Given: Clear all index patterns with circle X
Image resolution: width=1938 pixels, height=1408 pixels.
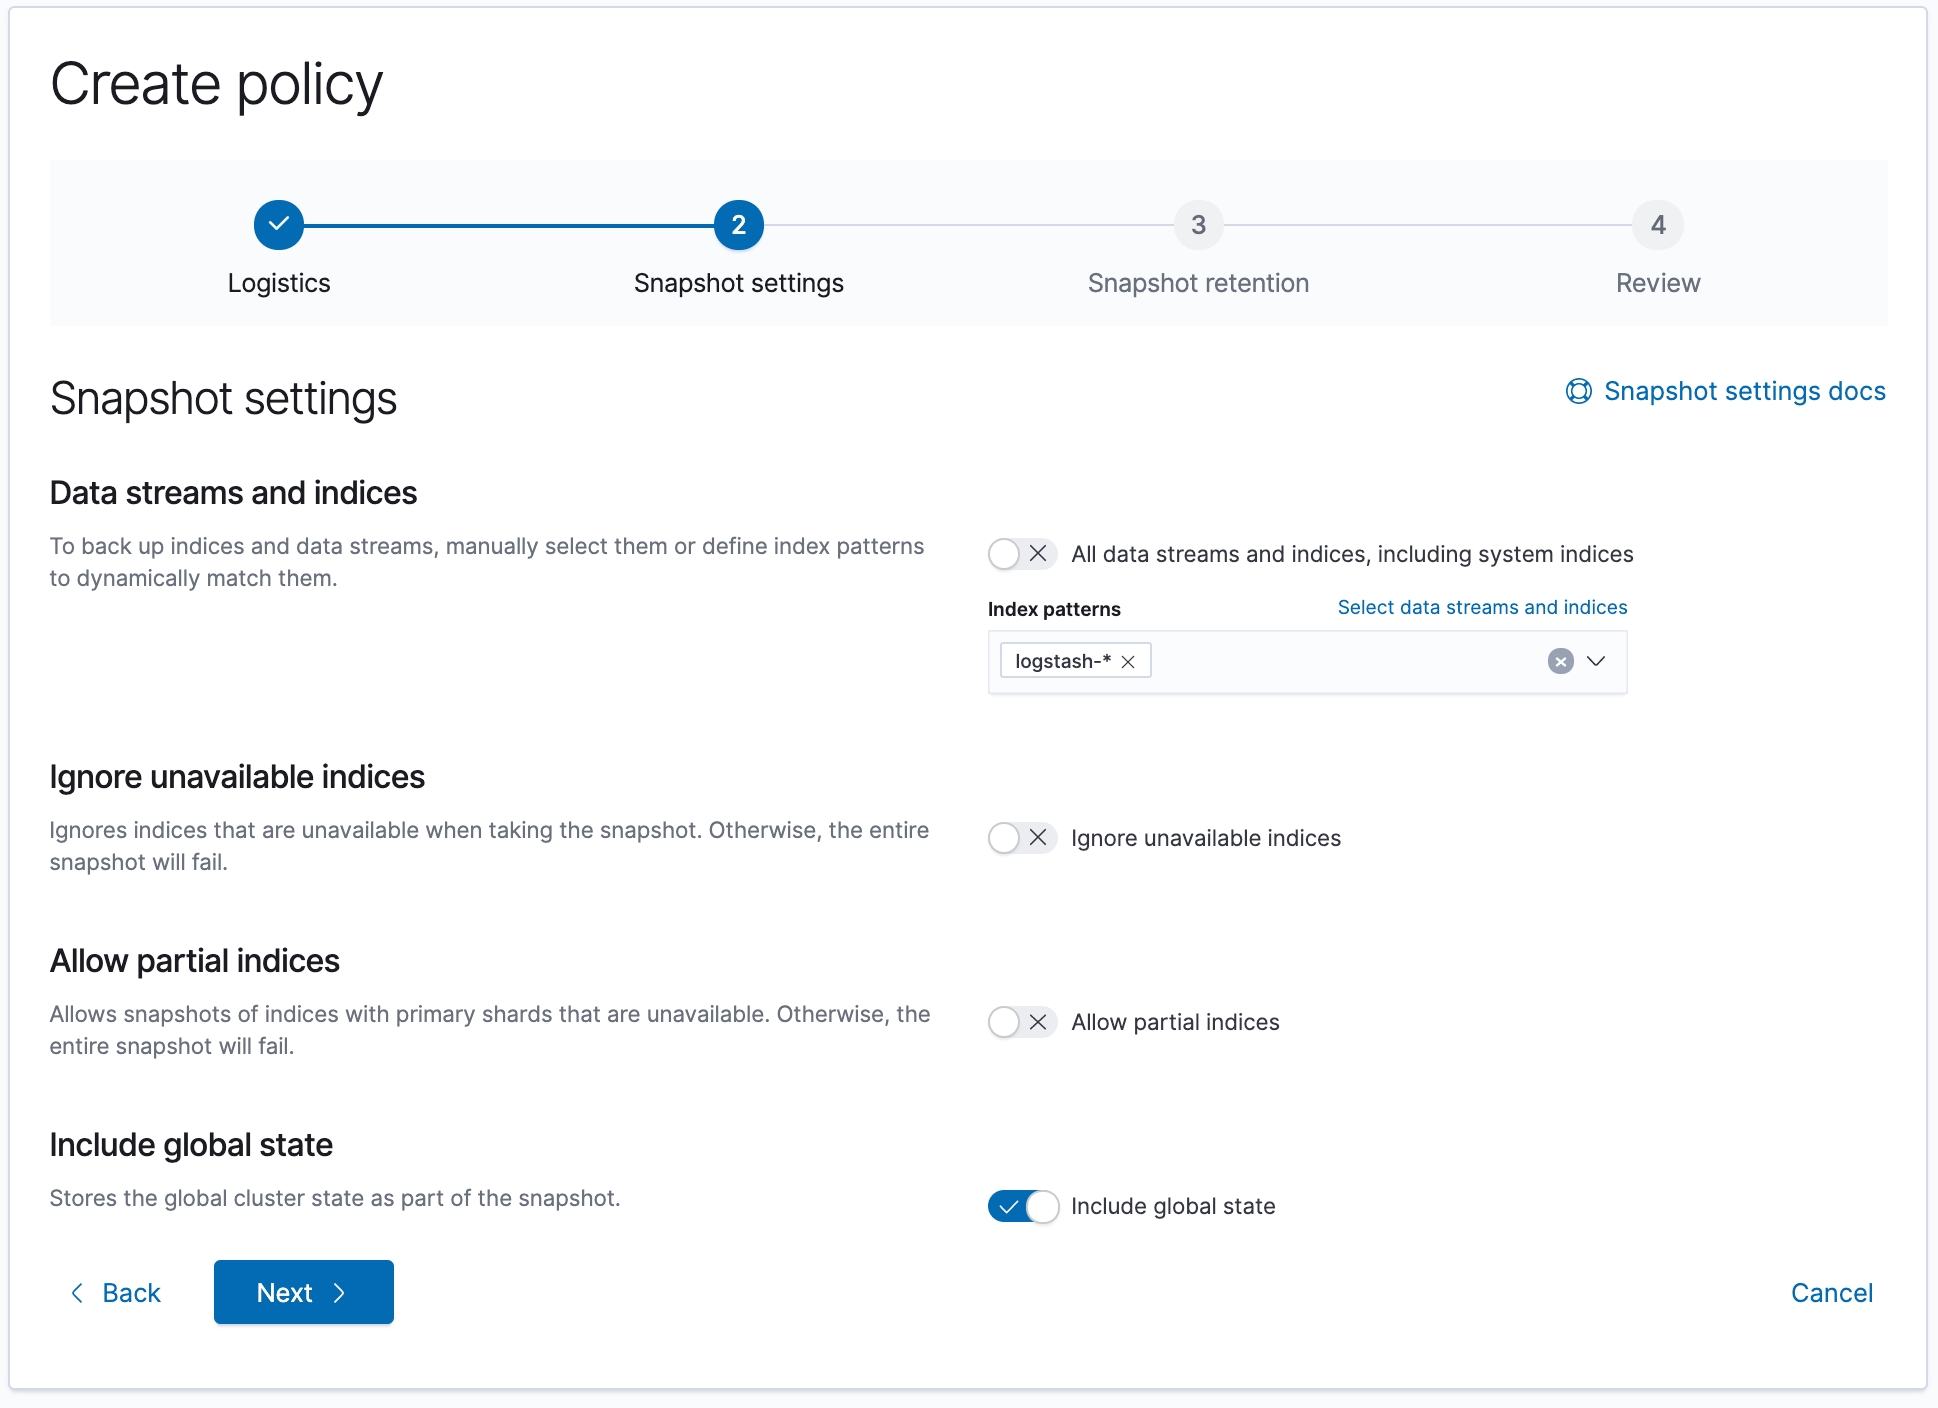Looking at the screenshot, I should coord(1560,661).
